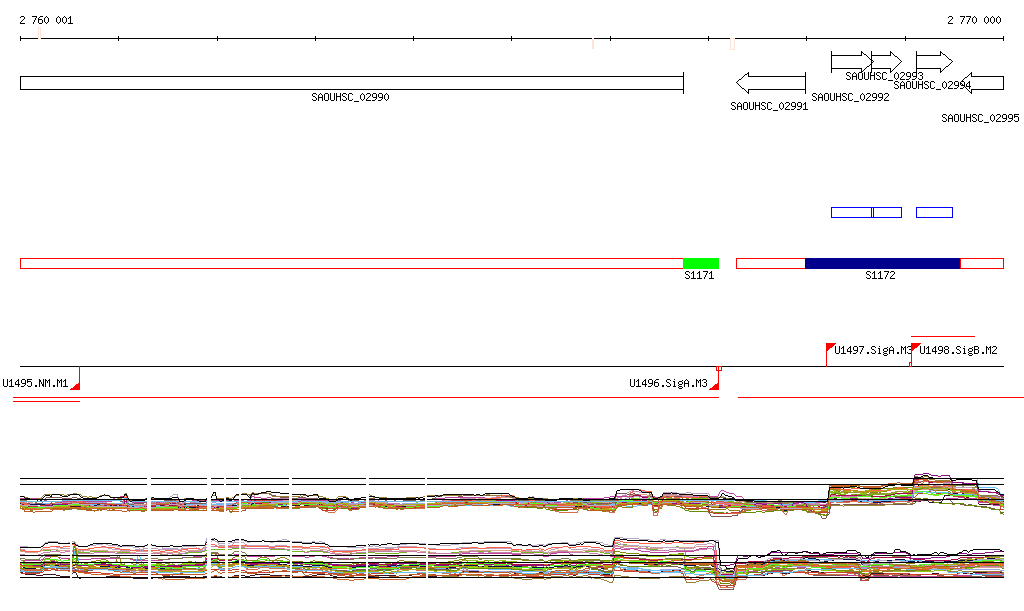Viewport: 1024px width, 611px height.
Task: Click the red-outlined segment left of S1172
Action: [771, 264]
